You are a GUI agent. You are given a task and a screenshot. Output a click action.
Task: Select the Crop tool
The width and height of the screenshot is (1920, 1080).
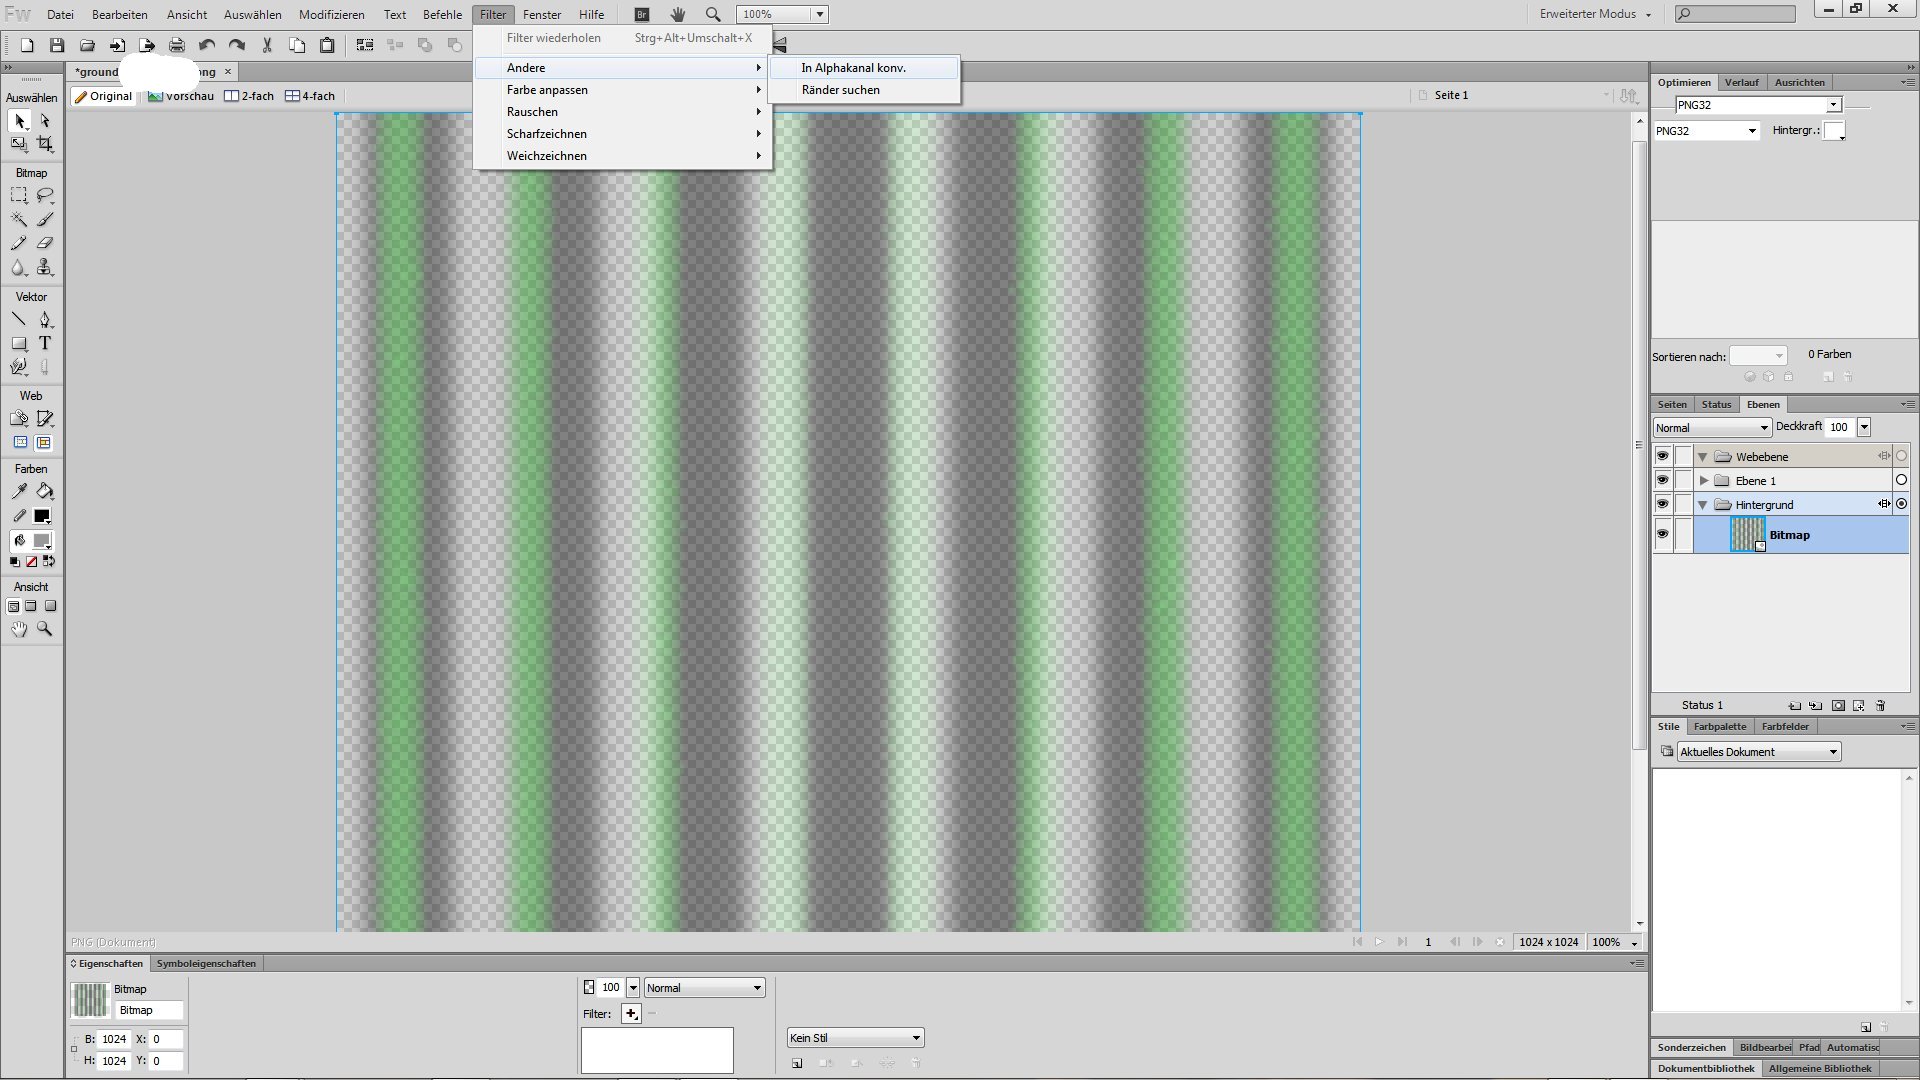[x=45, y=144]
